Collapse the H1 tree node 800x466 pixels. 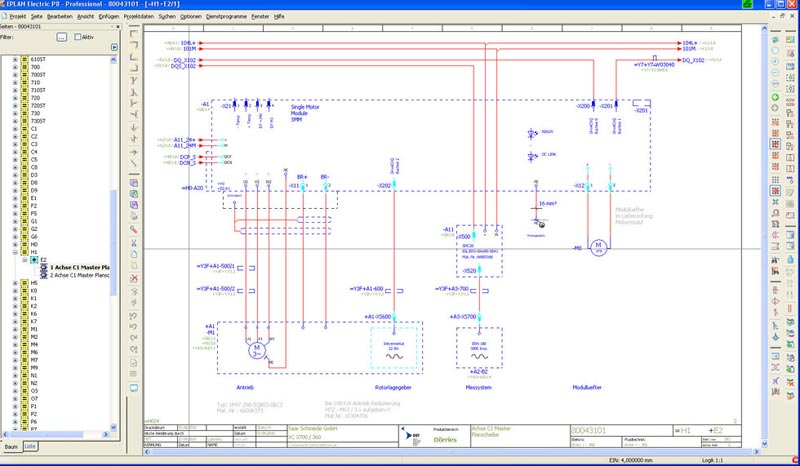click(x=15, y=250)
